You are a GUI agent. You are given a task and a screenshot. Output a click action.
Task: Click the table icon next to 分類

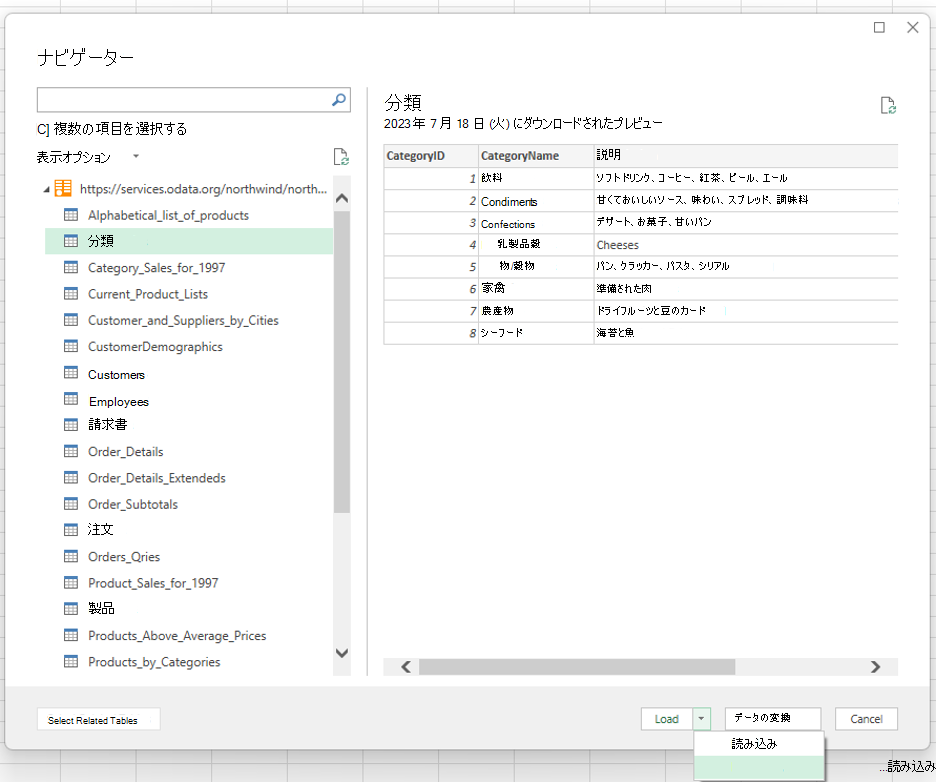(71, 241)
